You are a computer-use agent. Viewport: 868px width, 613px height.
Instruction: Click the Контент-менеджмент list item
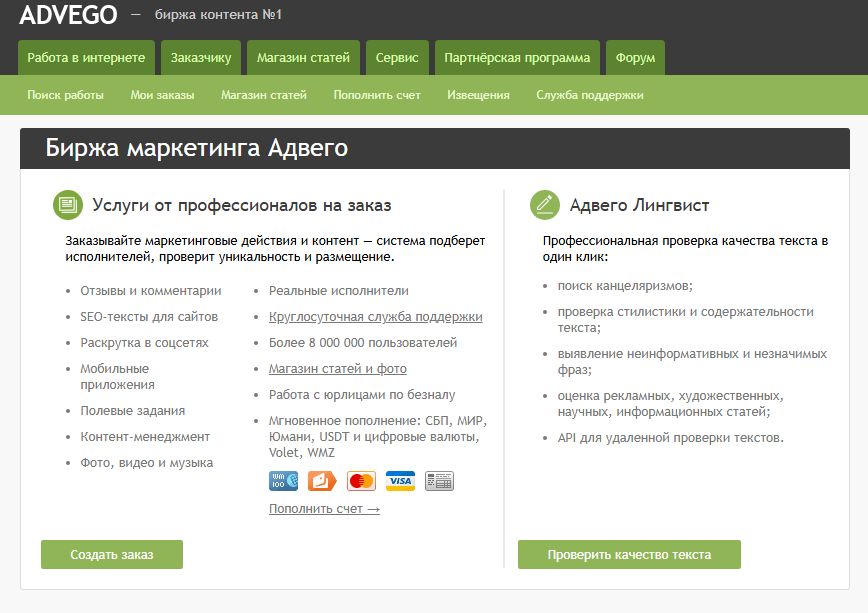coord(145,437)
